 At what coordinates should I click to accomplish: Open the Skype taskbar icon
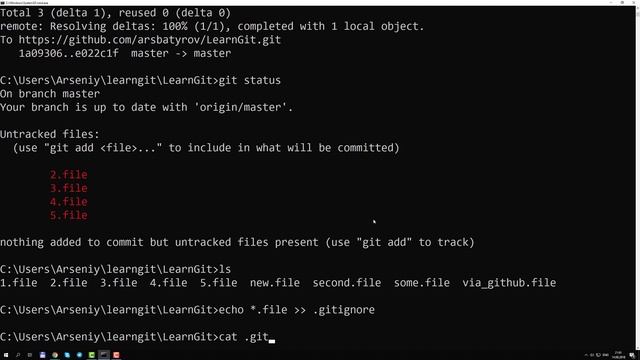click(67, 355)
